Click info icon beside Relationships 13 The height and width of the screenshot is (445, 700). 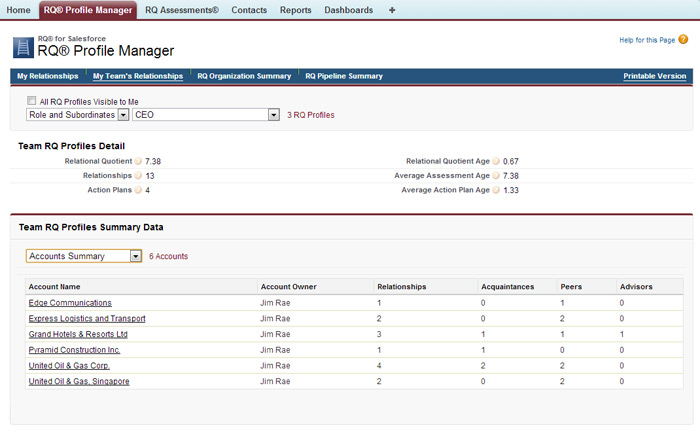tap(138, 175)
